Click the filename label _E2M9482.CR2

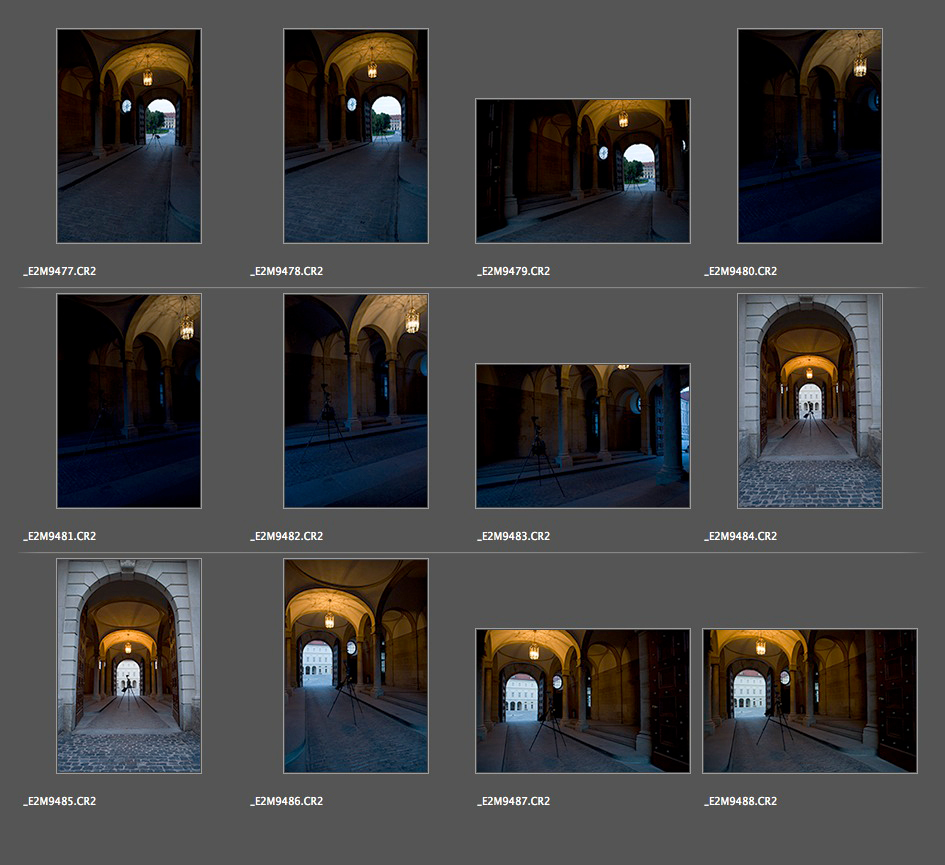(287, 536)
